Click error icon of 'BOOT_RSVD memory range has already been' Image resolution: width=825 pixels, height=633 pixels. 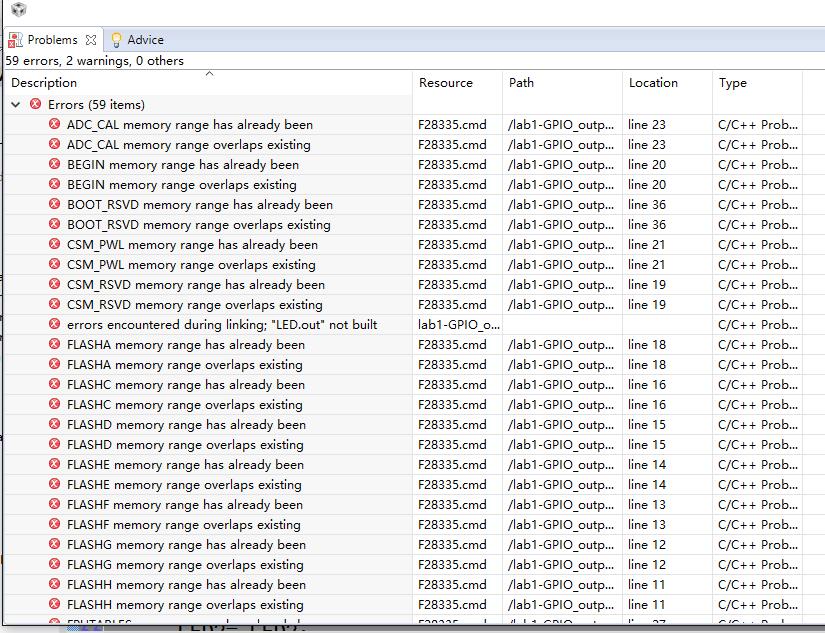[54, 204]
